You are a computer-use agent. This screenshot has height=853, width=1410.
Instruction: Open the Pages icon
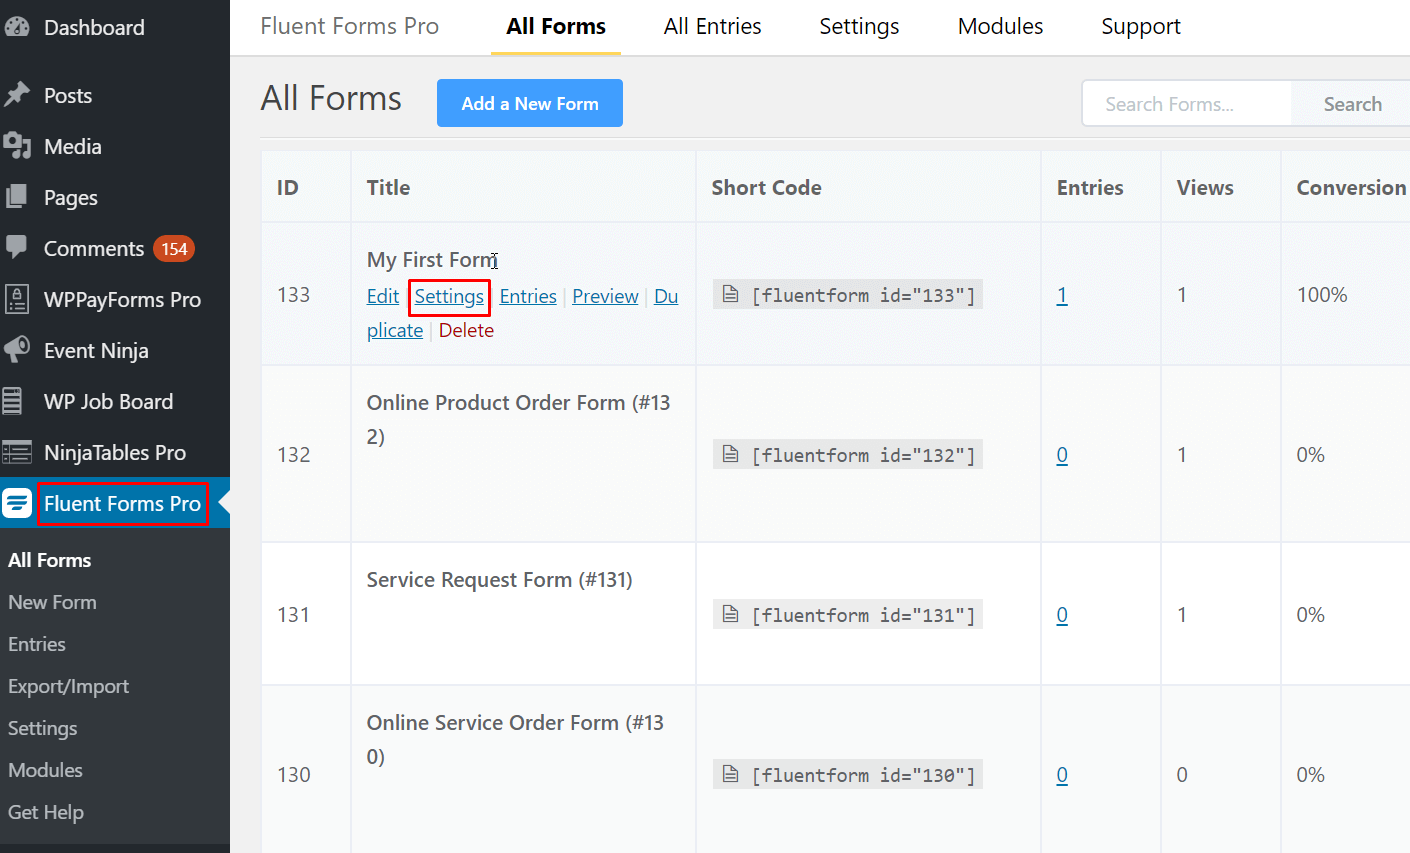pyautogui.click(x=18, y=197)
